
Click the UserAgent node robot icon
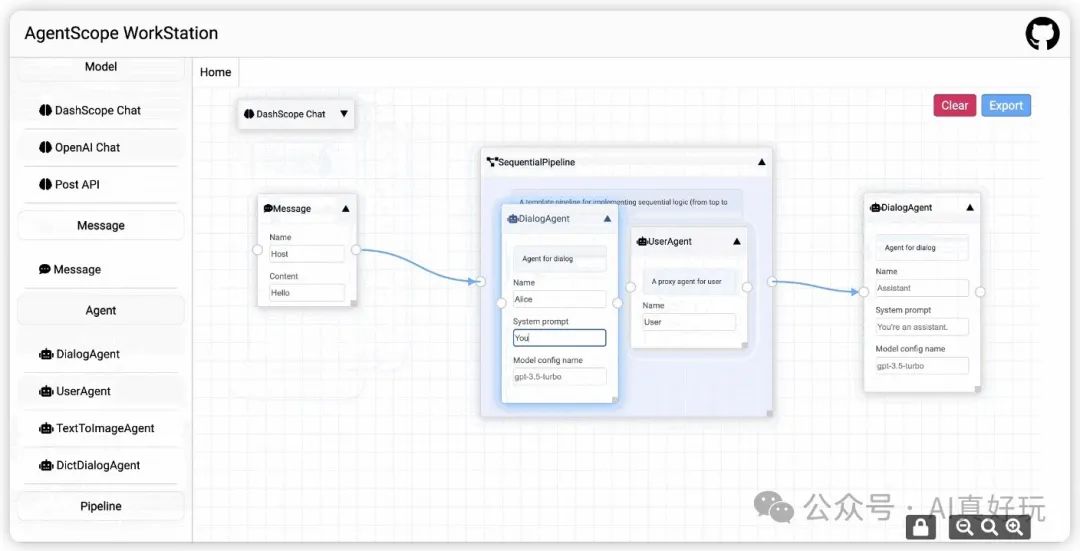(x=642, y=241)
